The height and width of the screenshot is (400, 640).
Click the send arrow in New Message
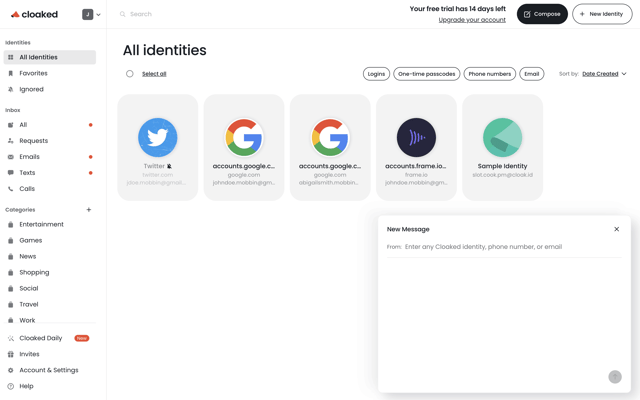[x=615, y=377]
